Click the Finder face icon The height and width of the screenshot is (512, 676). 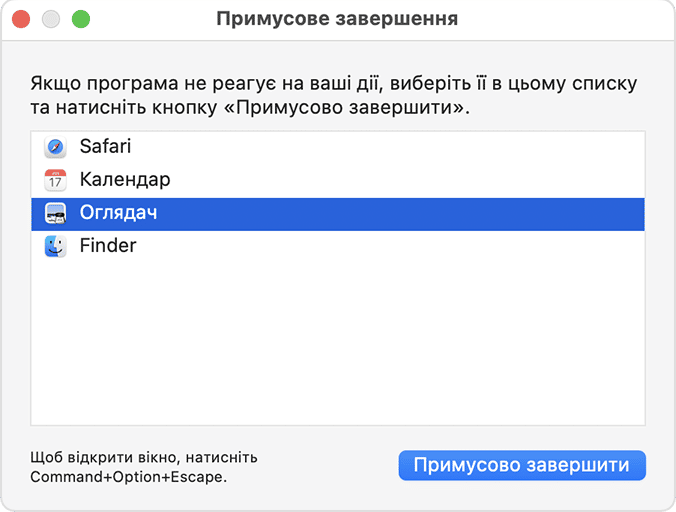coord(55,246)
